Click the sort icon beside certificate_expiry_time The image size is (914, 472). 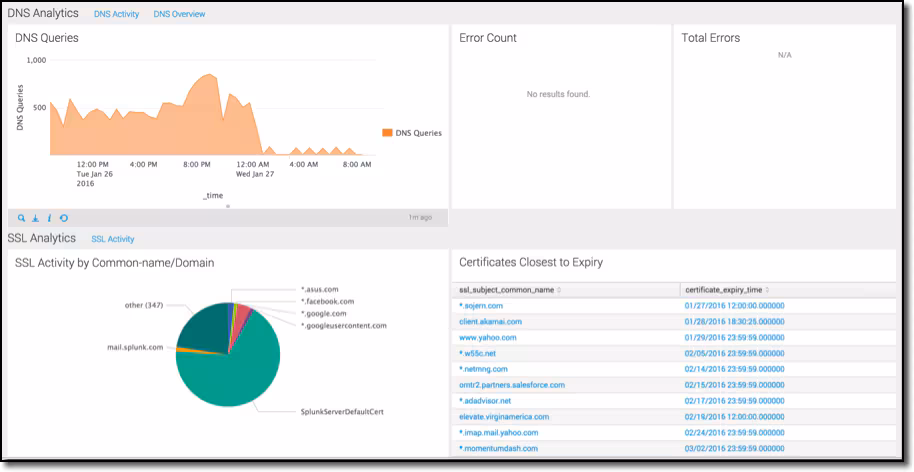pyautogui.click(x=768, y=289)
